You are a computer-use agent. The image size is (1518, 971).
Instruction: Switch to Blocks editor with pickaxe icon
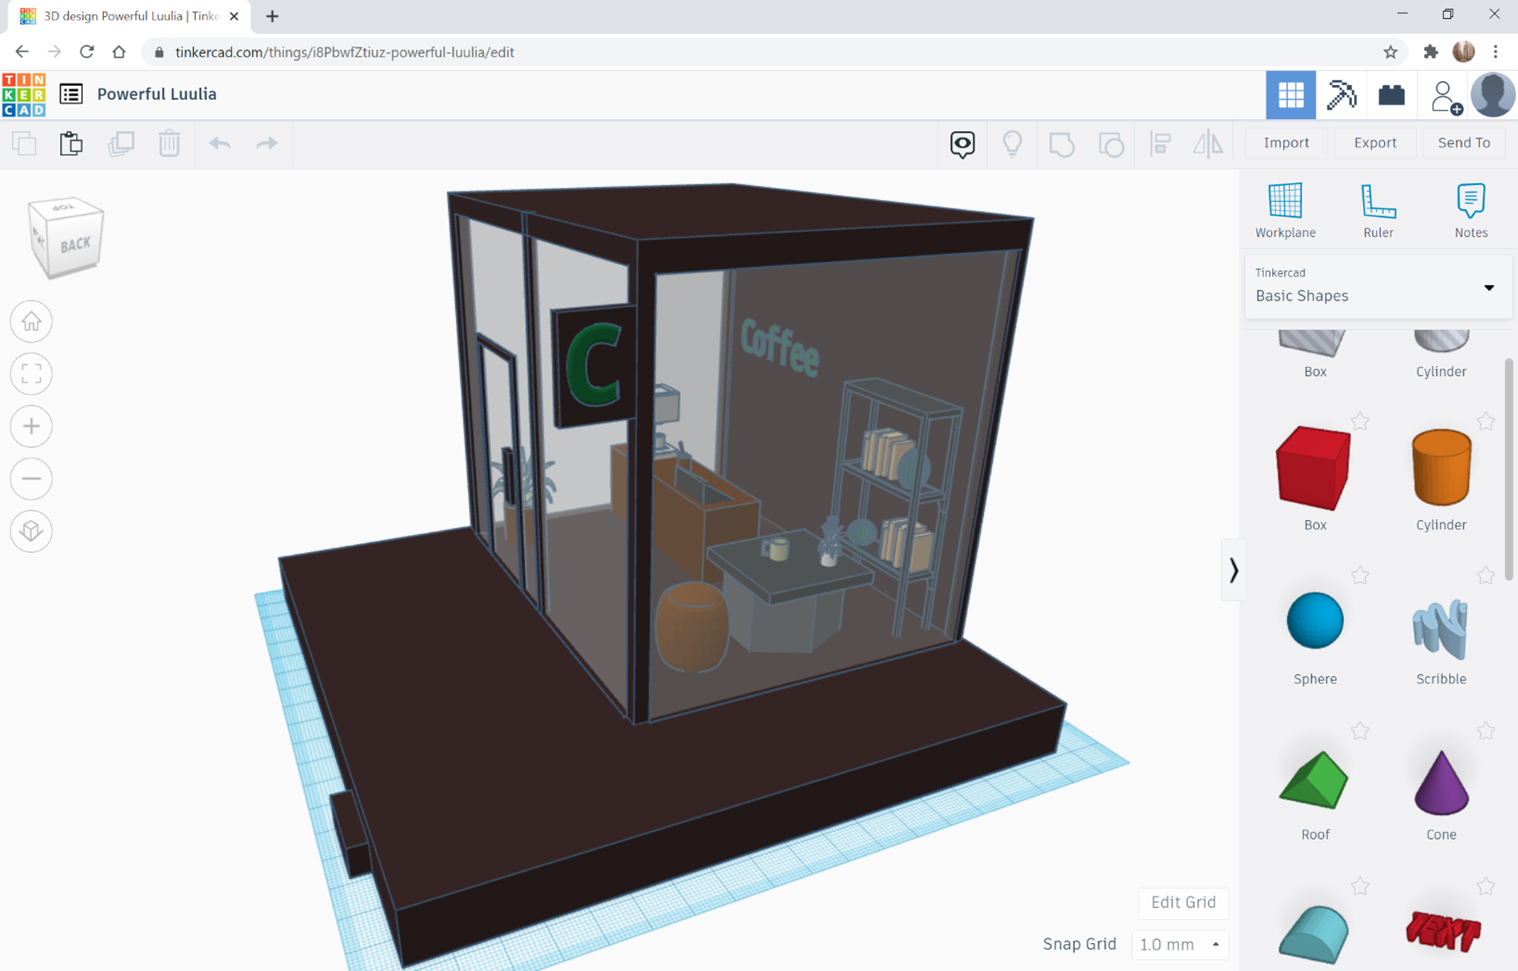(1341, 94)
